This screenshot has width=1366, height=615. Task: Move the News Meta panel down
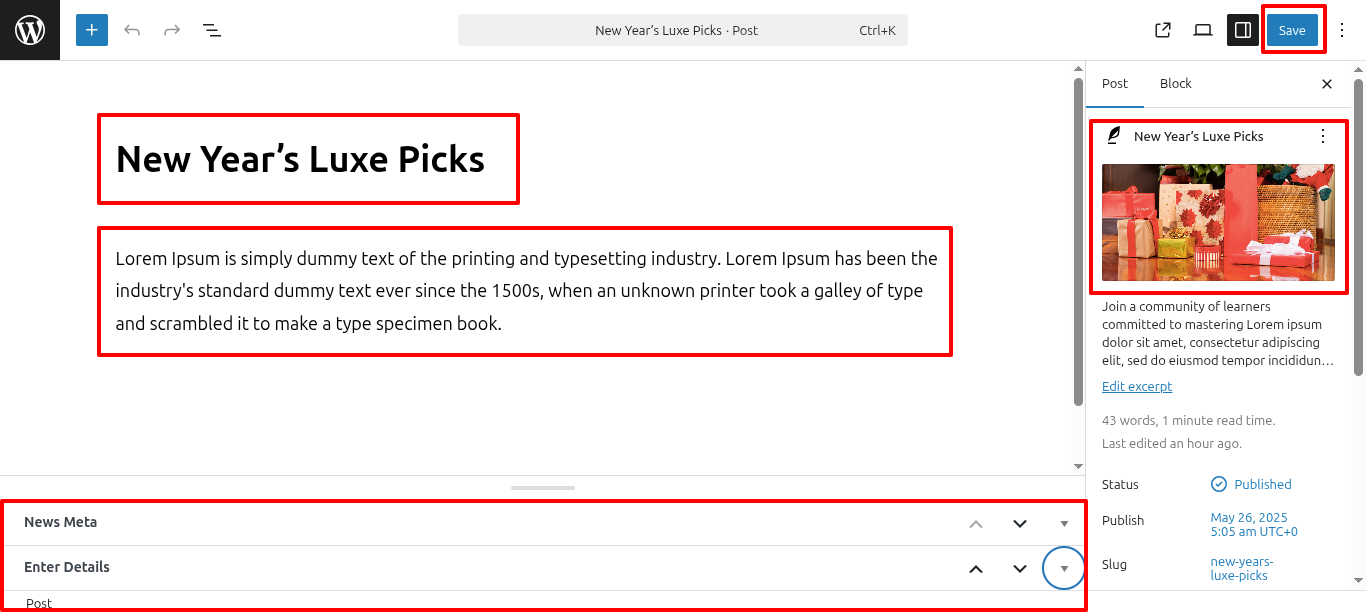click(1020, 523)
